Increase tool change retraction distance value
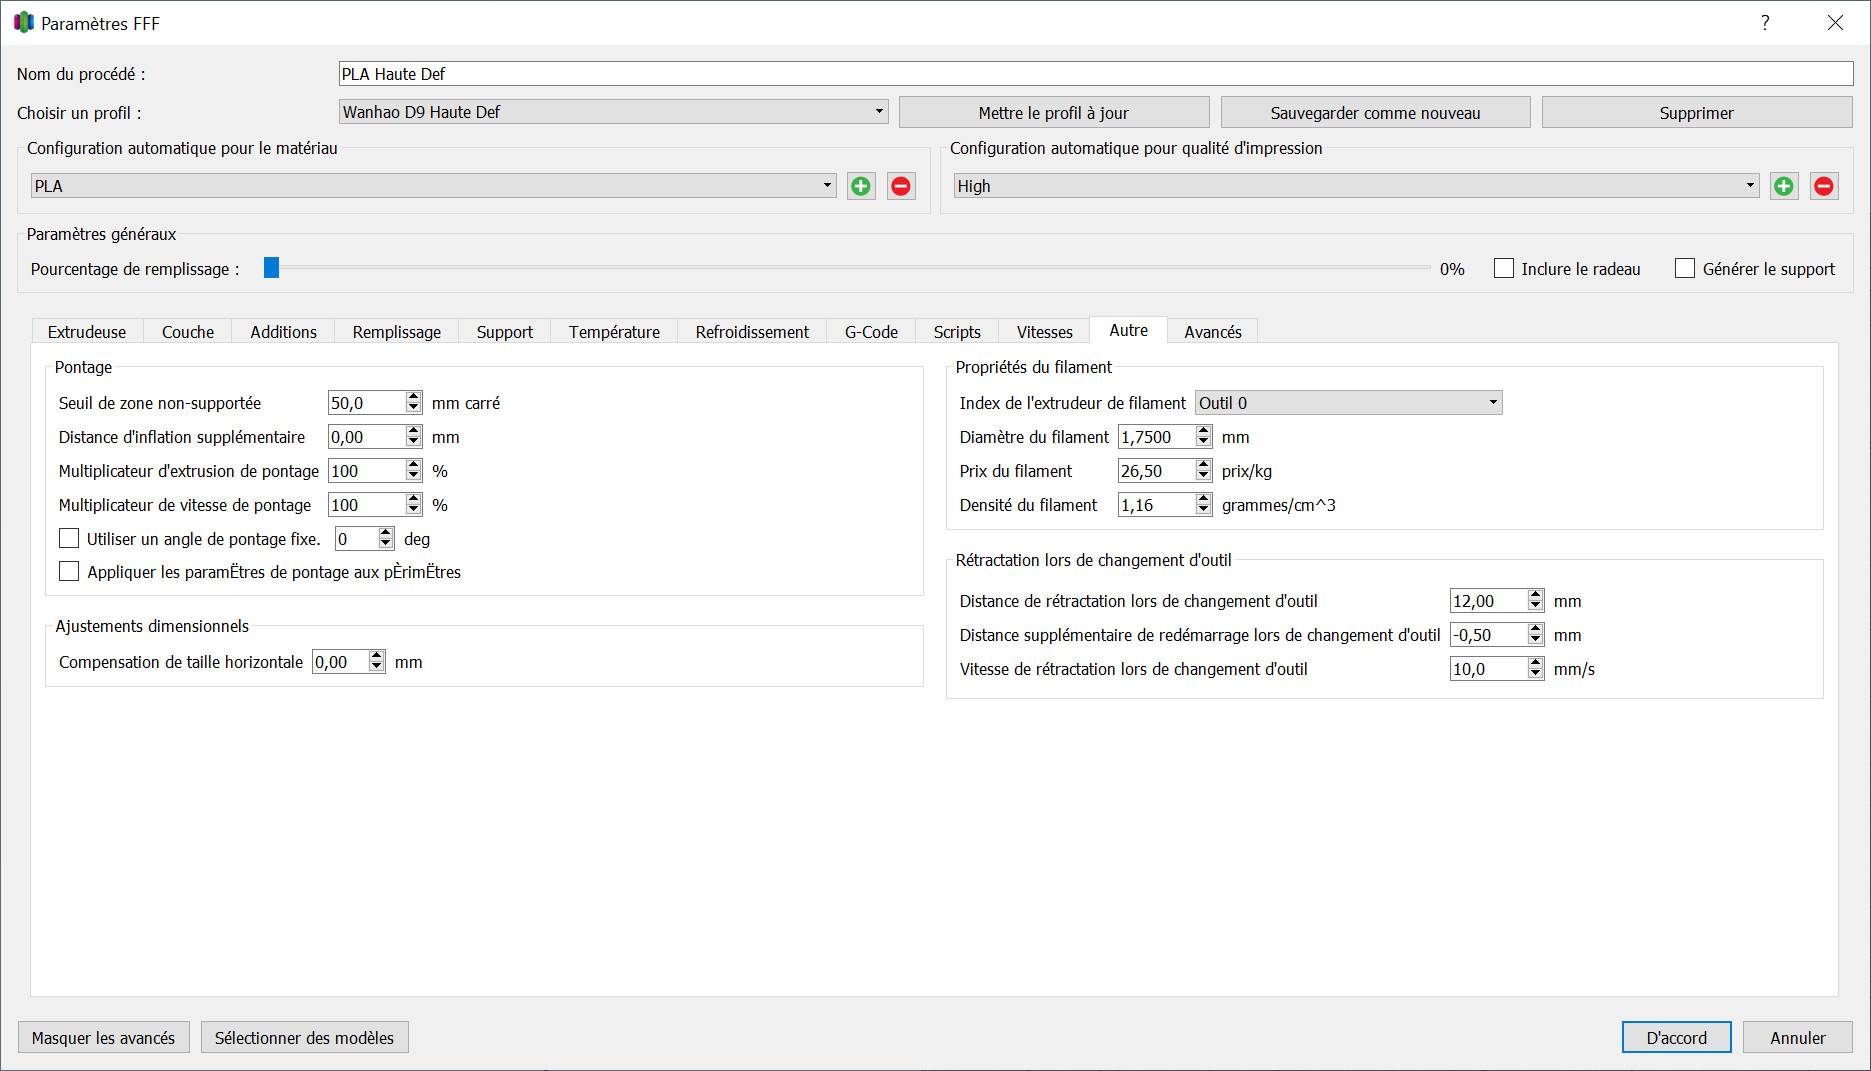The width and height of the screenshot is (1871, 1071). [1536, 595]
